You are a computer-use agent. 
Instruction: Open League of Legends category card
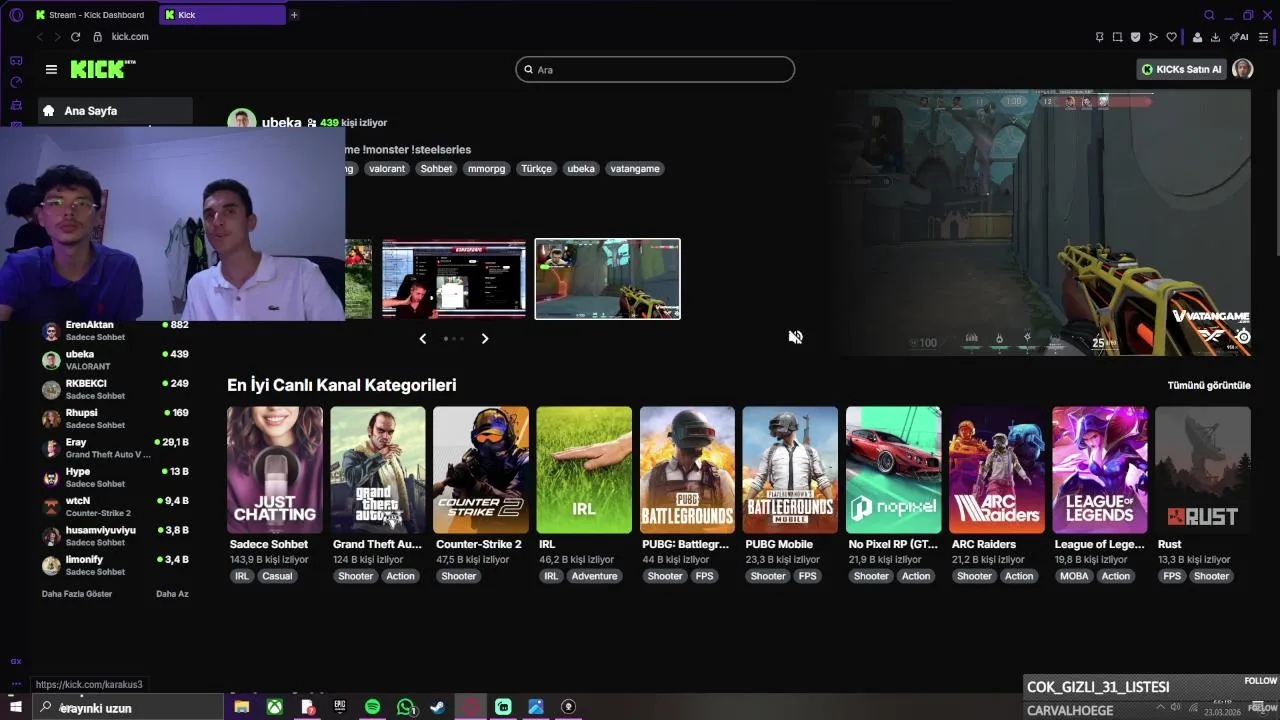click(x=1100, y=470)
